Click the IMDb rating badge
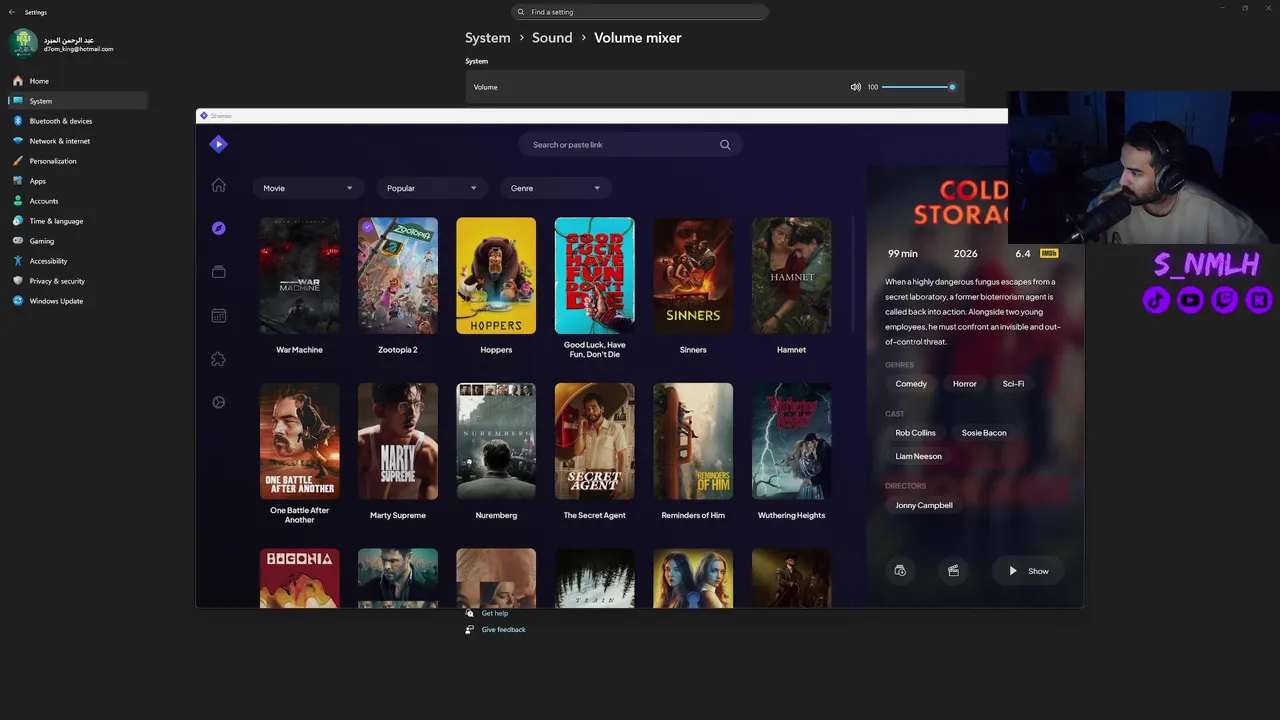 click(x=1049, y=254)
